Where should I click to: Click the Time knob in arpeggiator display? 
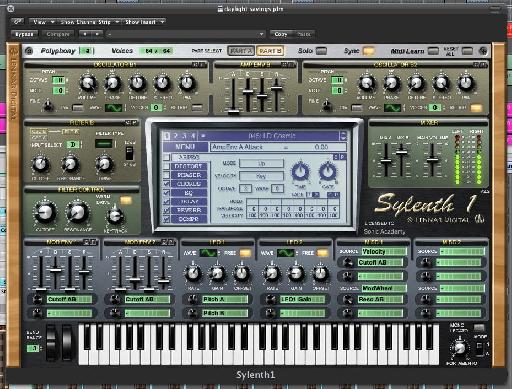click(300, 172)
